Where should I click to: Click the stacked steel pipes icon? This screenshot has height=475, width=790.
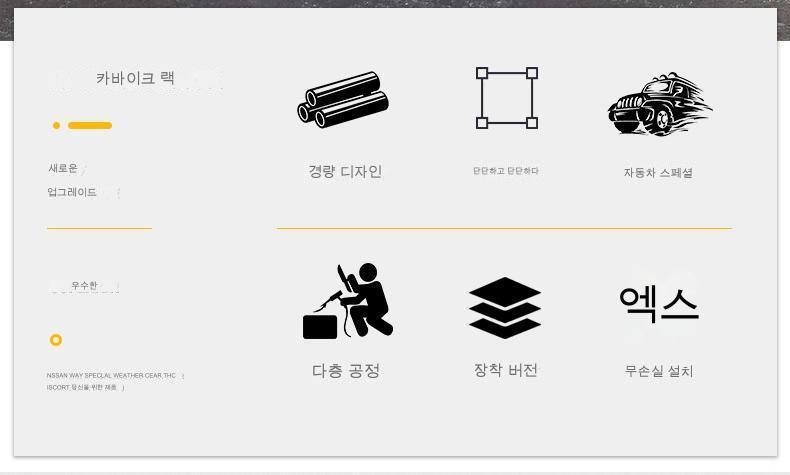pos(343,100)
